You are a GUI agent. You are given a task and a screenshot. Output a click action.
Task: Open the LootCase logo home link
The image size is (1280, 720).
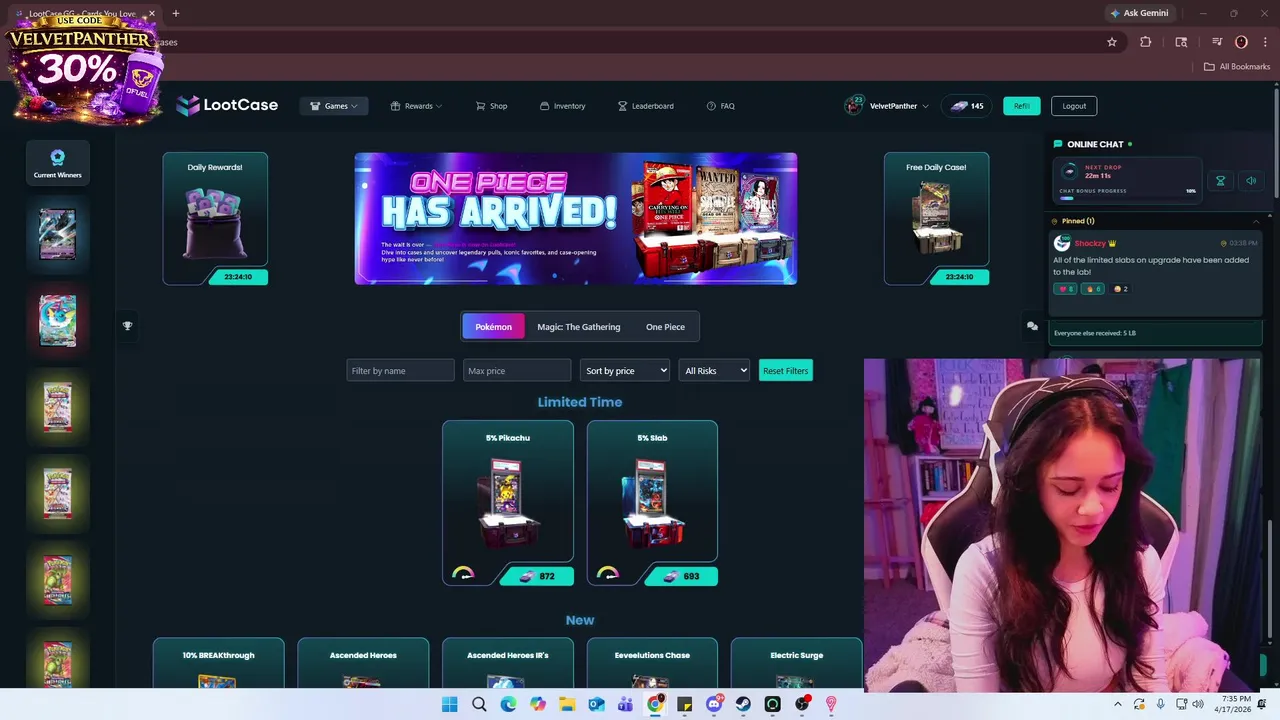point(227,105)
